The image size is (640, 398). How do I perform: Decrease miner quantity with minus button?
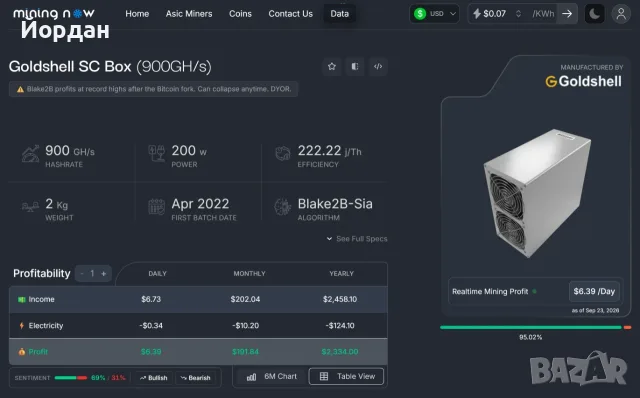pyautogui.click(x=82, y=273)
